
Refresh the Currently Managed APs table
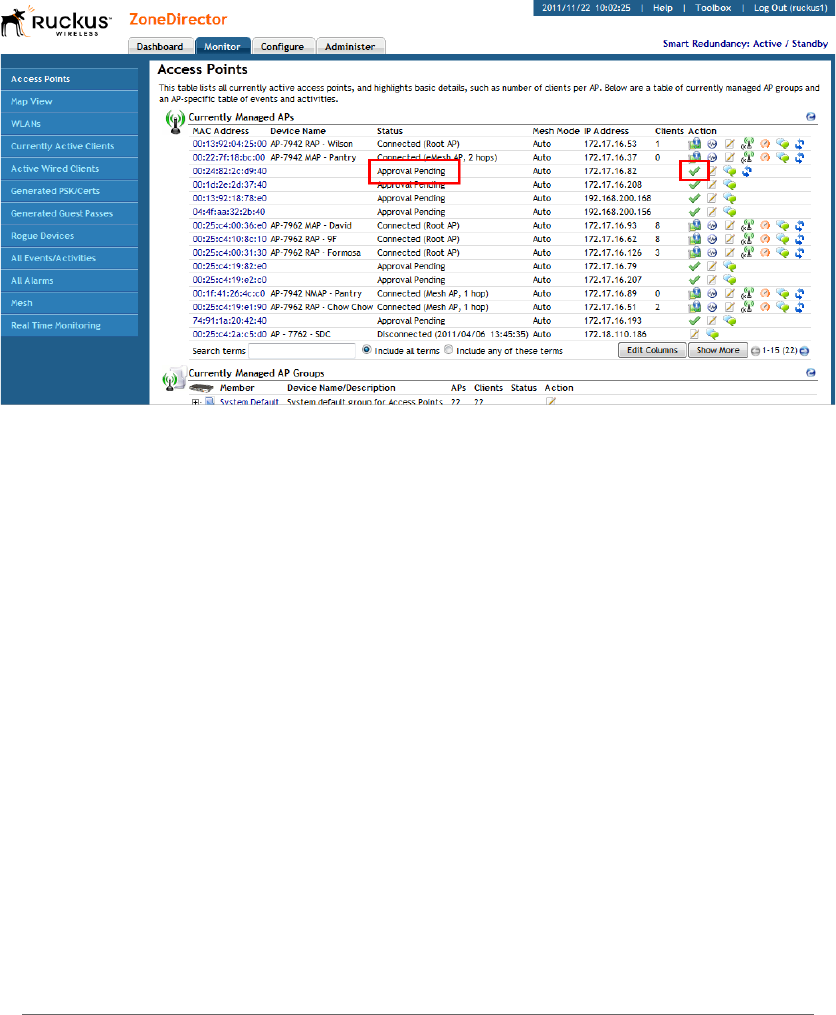point(810,117)
